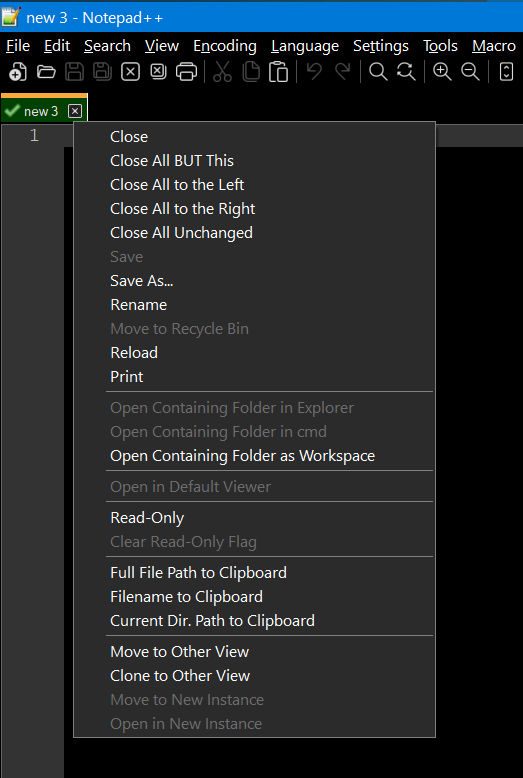
Task: Close the new 3 tab with its X
Action: (75, 111)
